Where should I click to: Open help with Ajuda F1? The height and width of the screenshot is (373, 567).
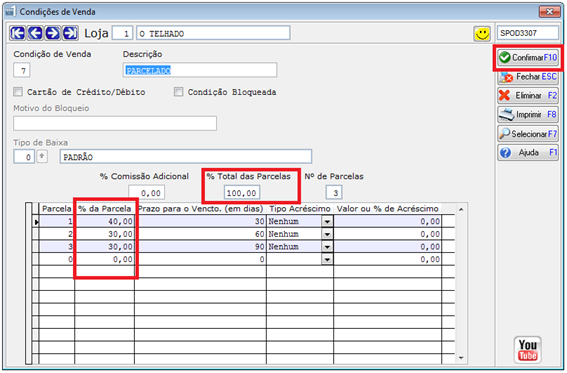[x=528, y=153]
